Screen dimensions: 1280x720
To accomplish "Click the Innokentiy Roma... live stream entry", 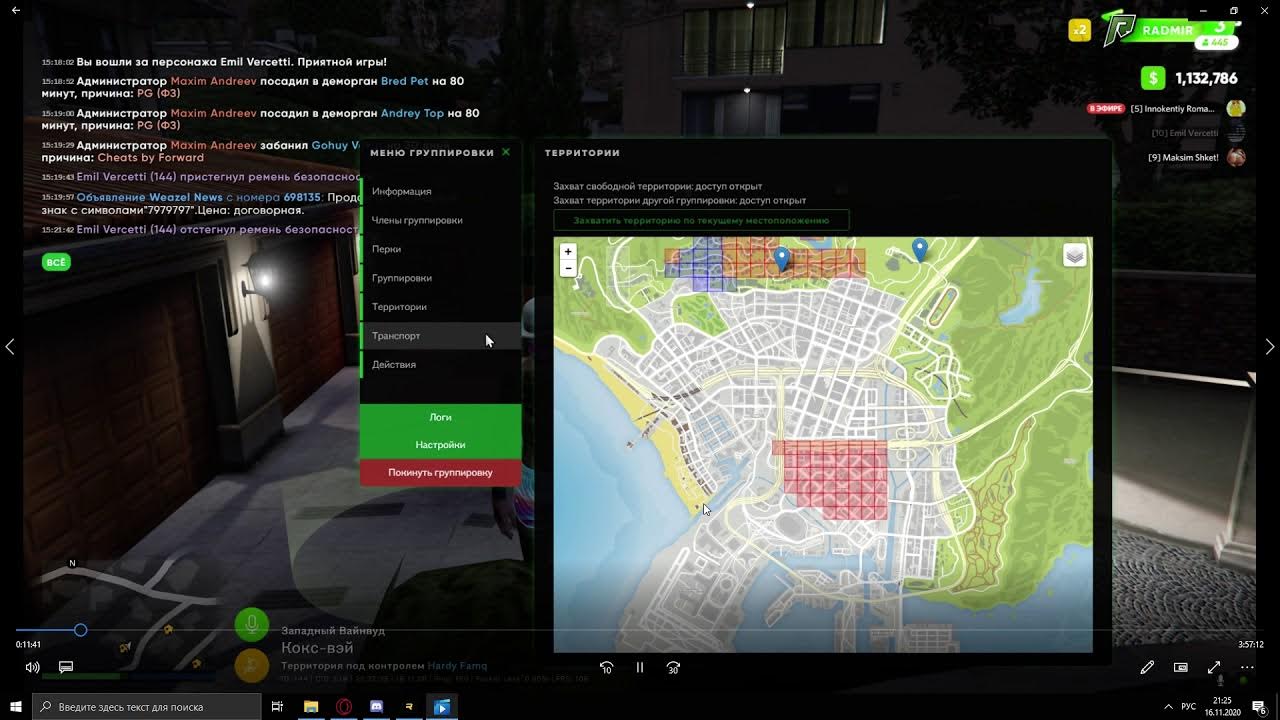I will pos(1165,108).
